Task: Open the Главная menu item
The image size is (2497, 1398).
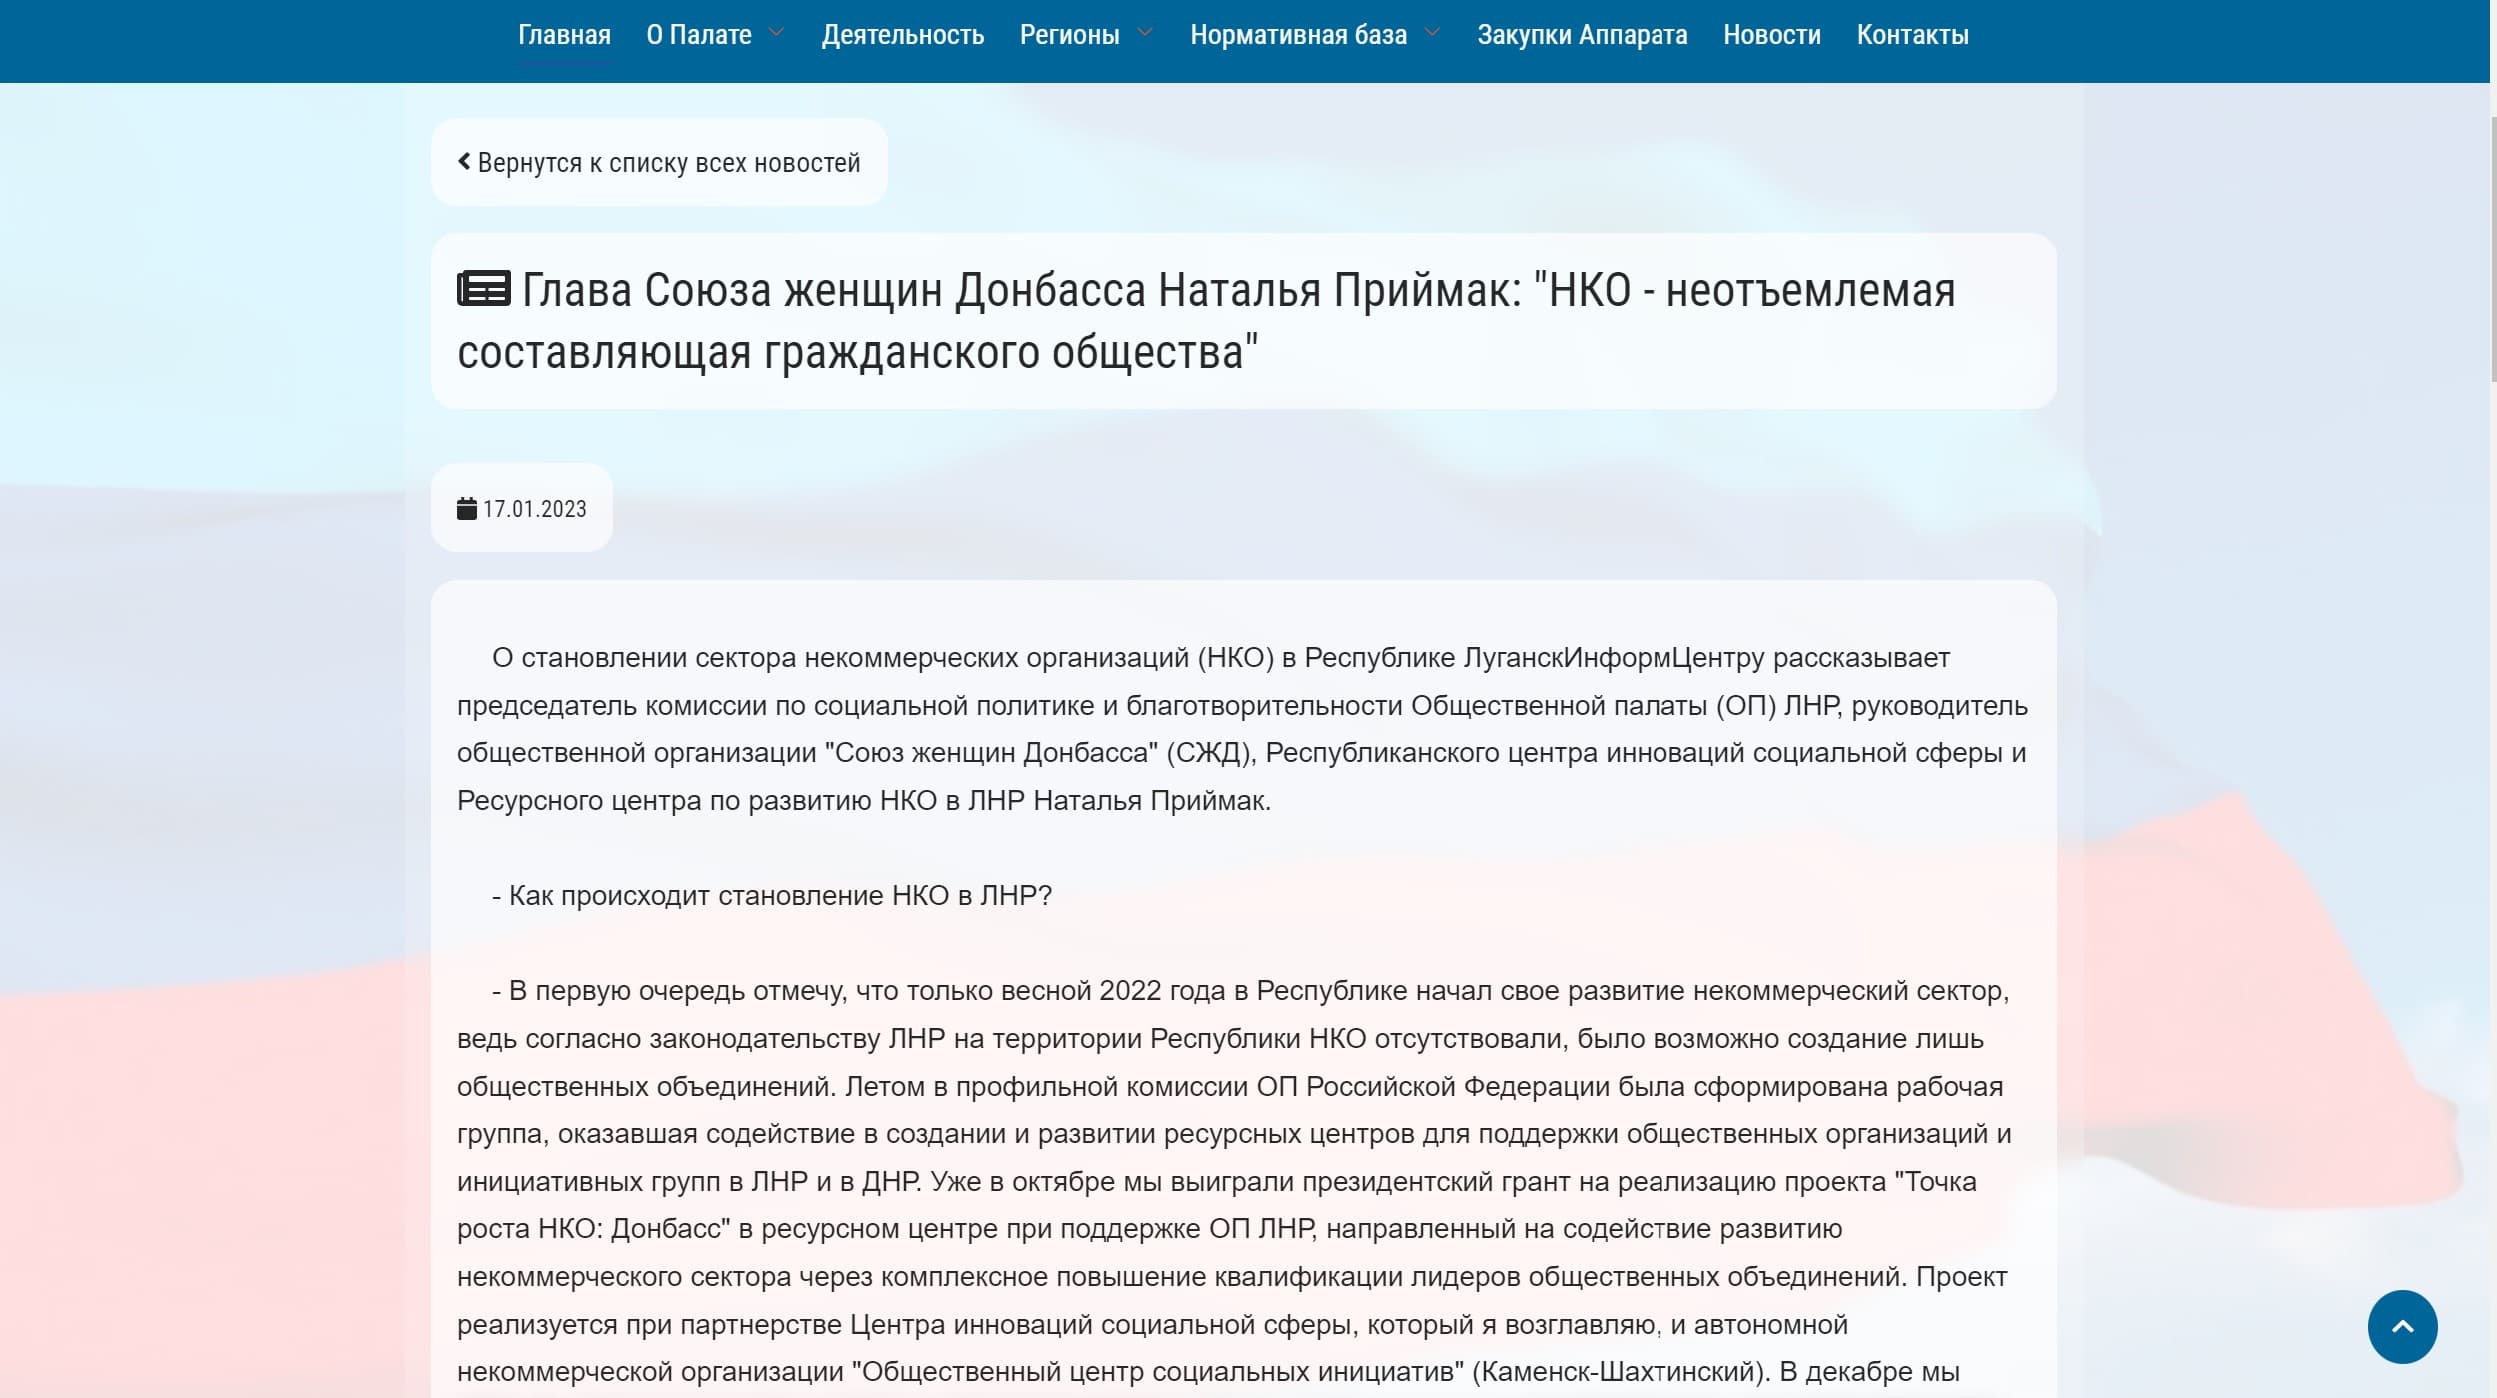Action: tap(564, 35)
